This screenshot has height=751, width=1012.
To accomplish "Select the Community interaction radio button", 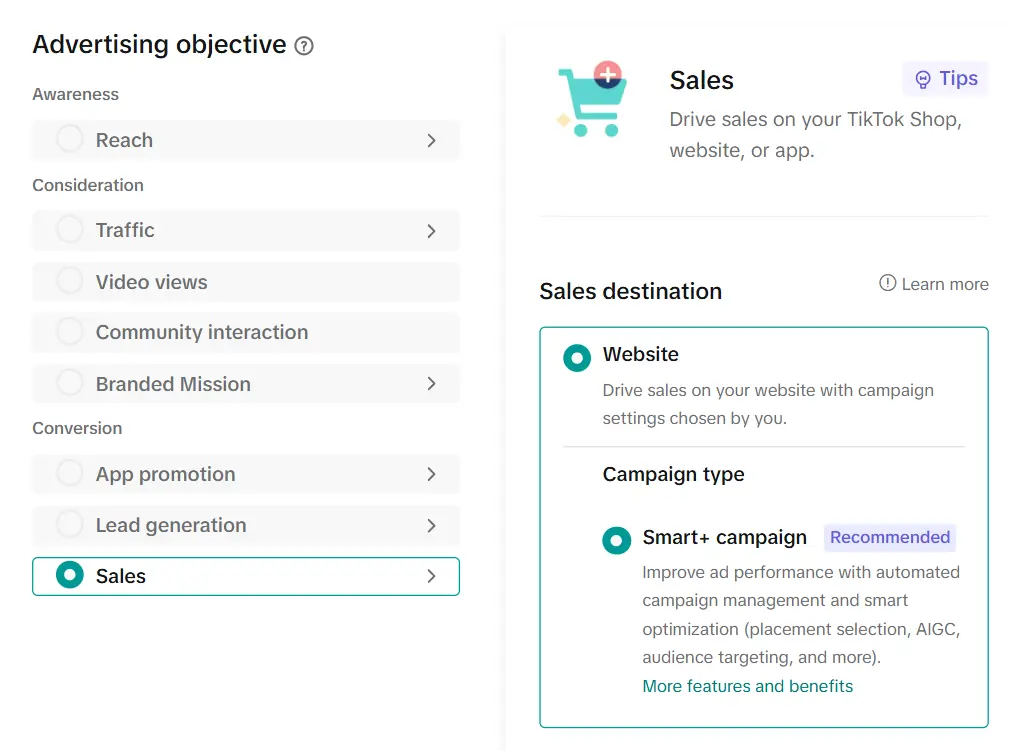I will click(x=70, y=332).
